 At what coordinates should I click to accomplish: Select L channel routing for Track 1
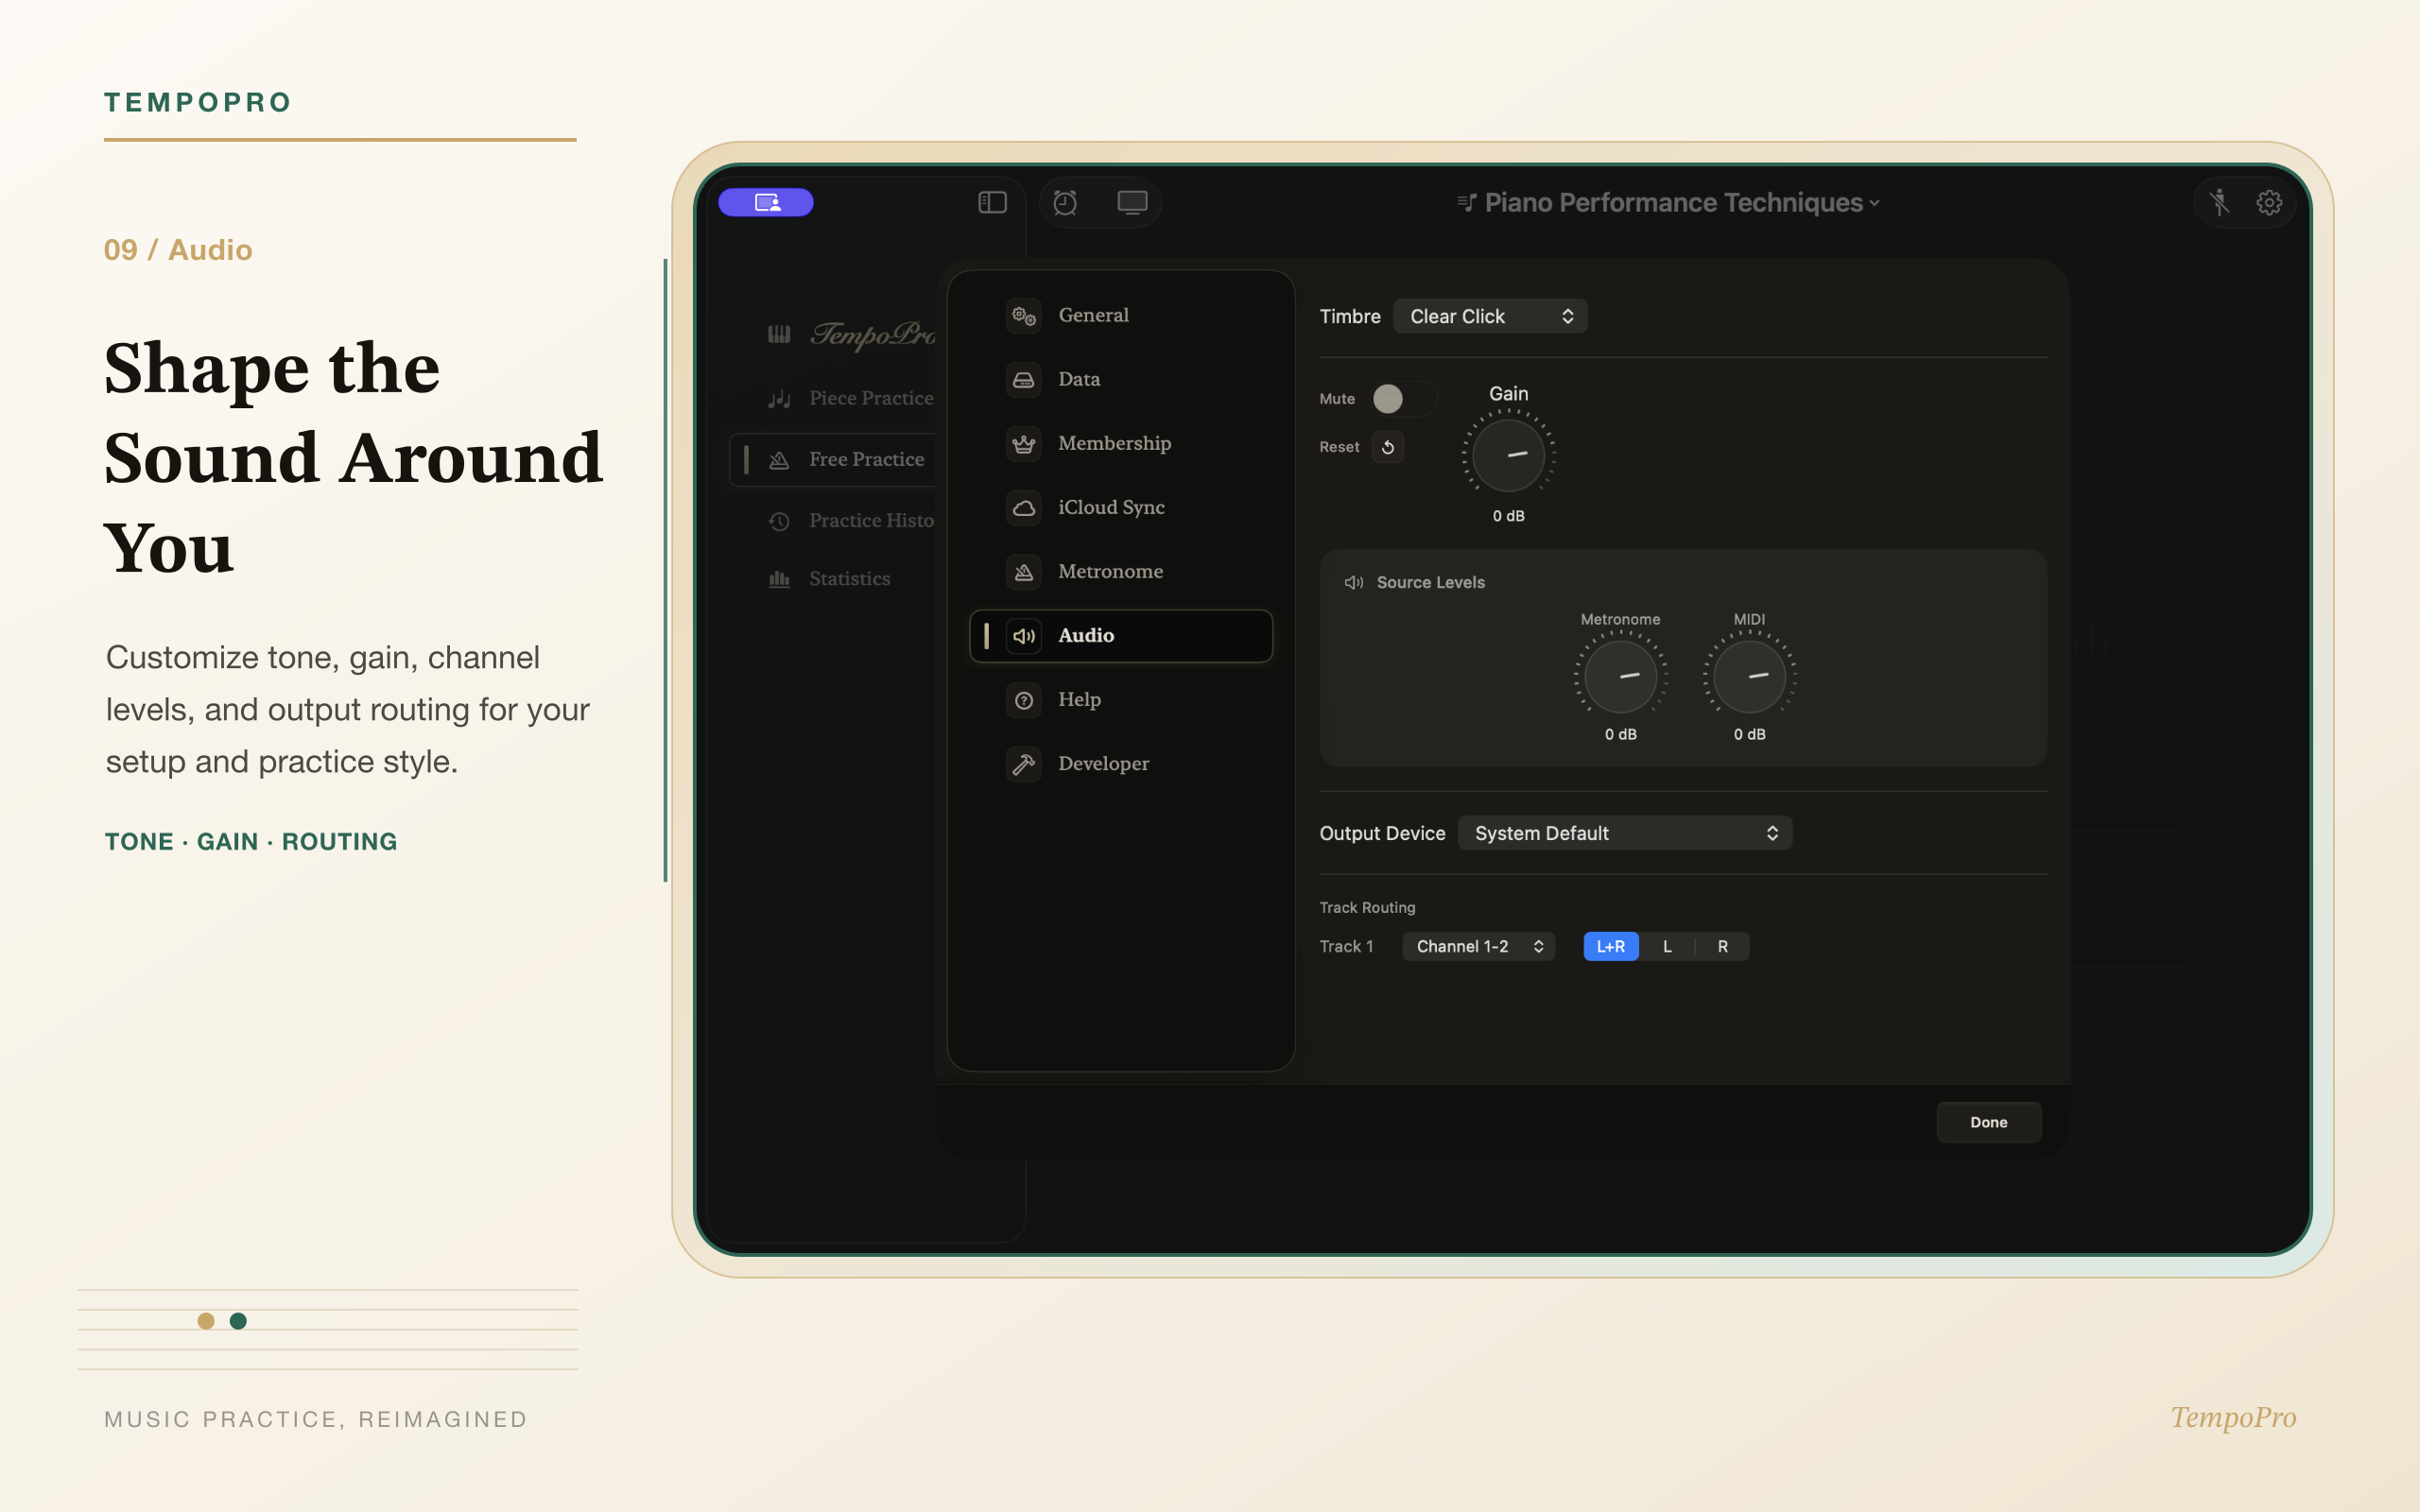(x=1667, y=947)
